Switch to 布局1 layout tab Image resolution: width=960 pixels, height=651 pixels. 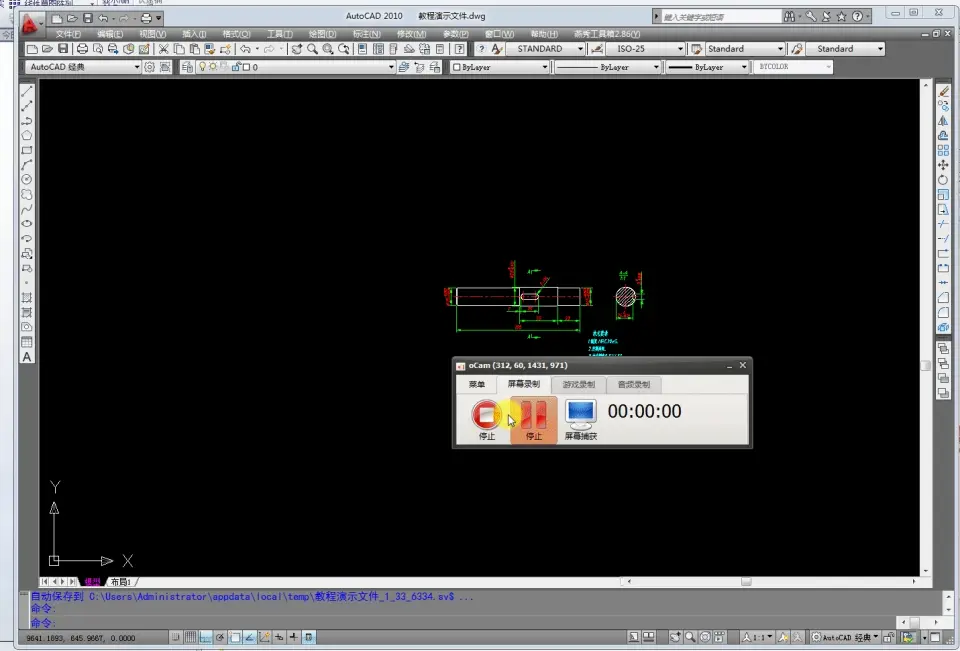[121, 582]
